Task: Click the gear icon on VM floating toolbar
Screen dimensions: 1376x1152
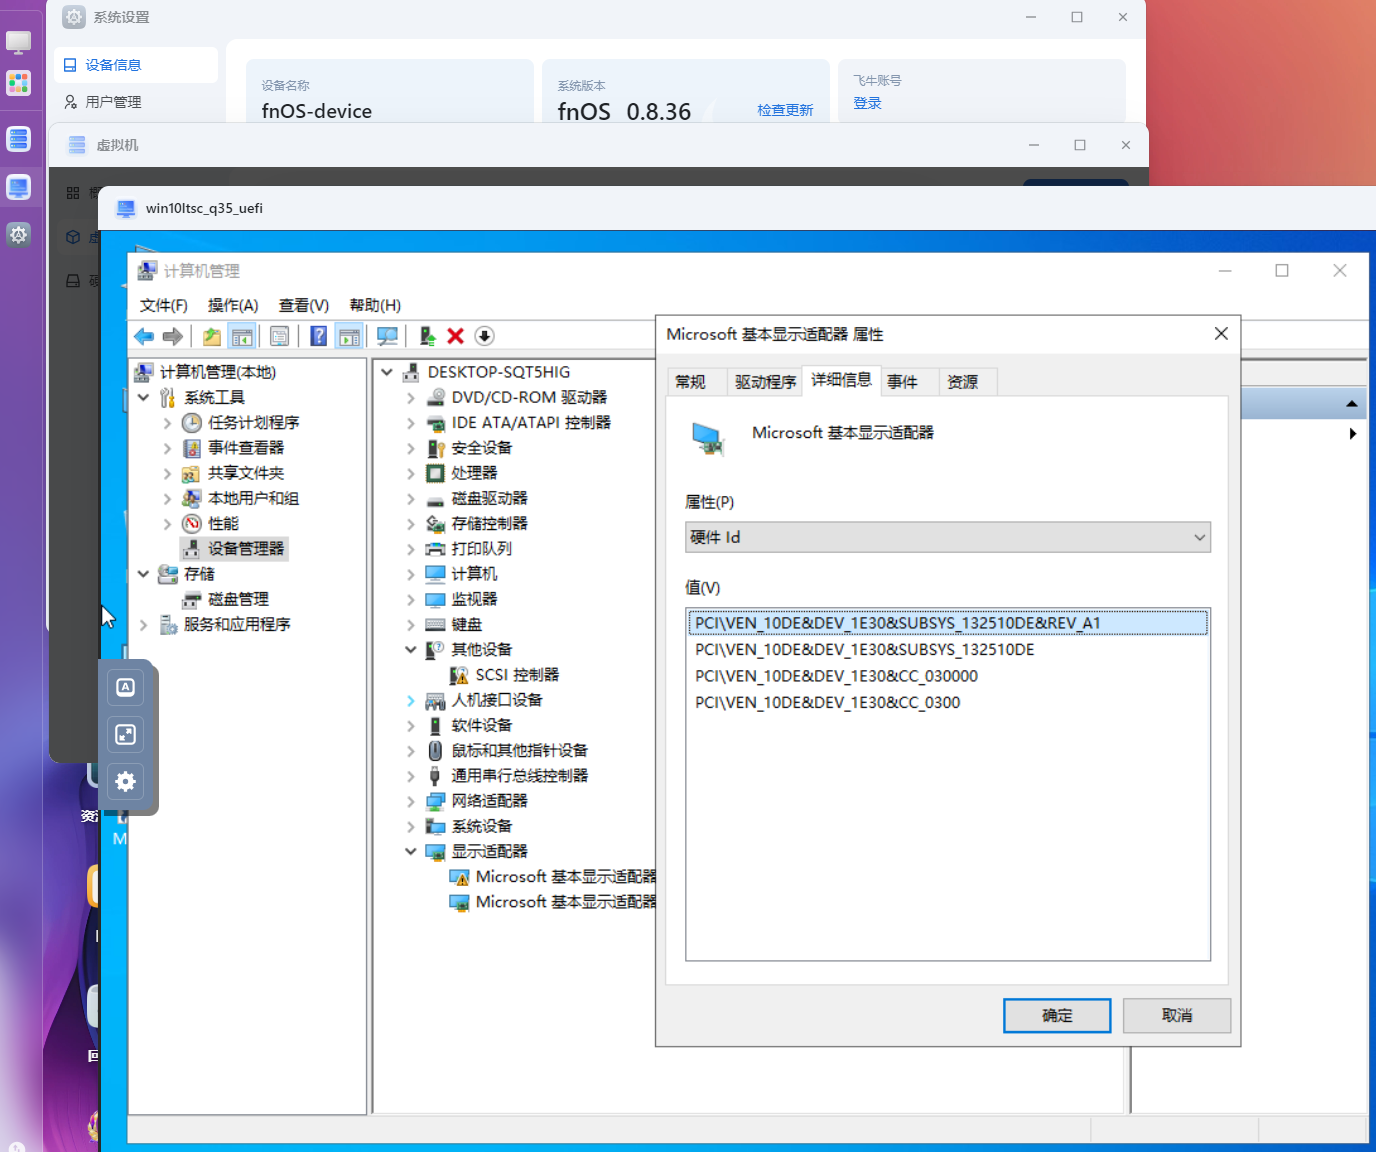Action: [x=125, y=782]
